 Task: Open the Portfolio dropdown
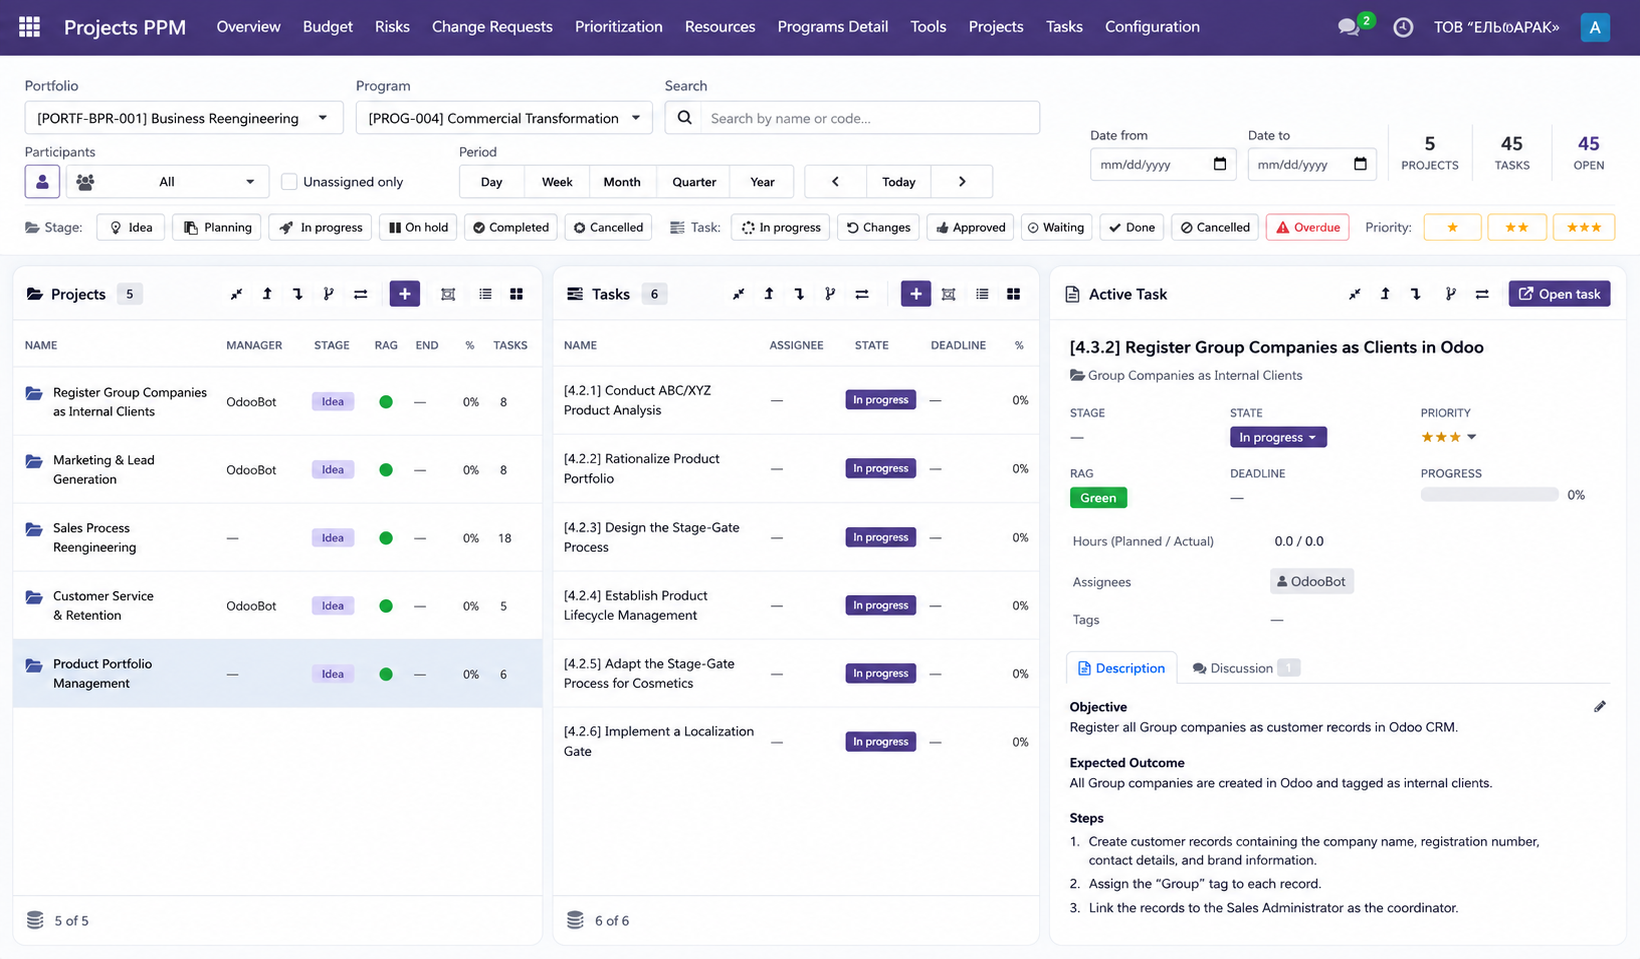tap(184, 118)
